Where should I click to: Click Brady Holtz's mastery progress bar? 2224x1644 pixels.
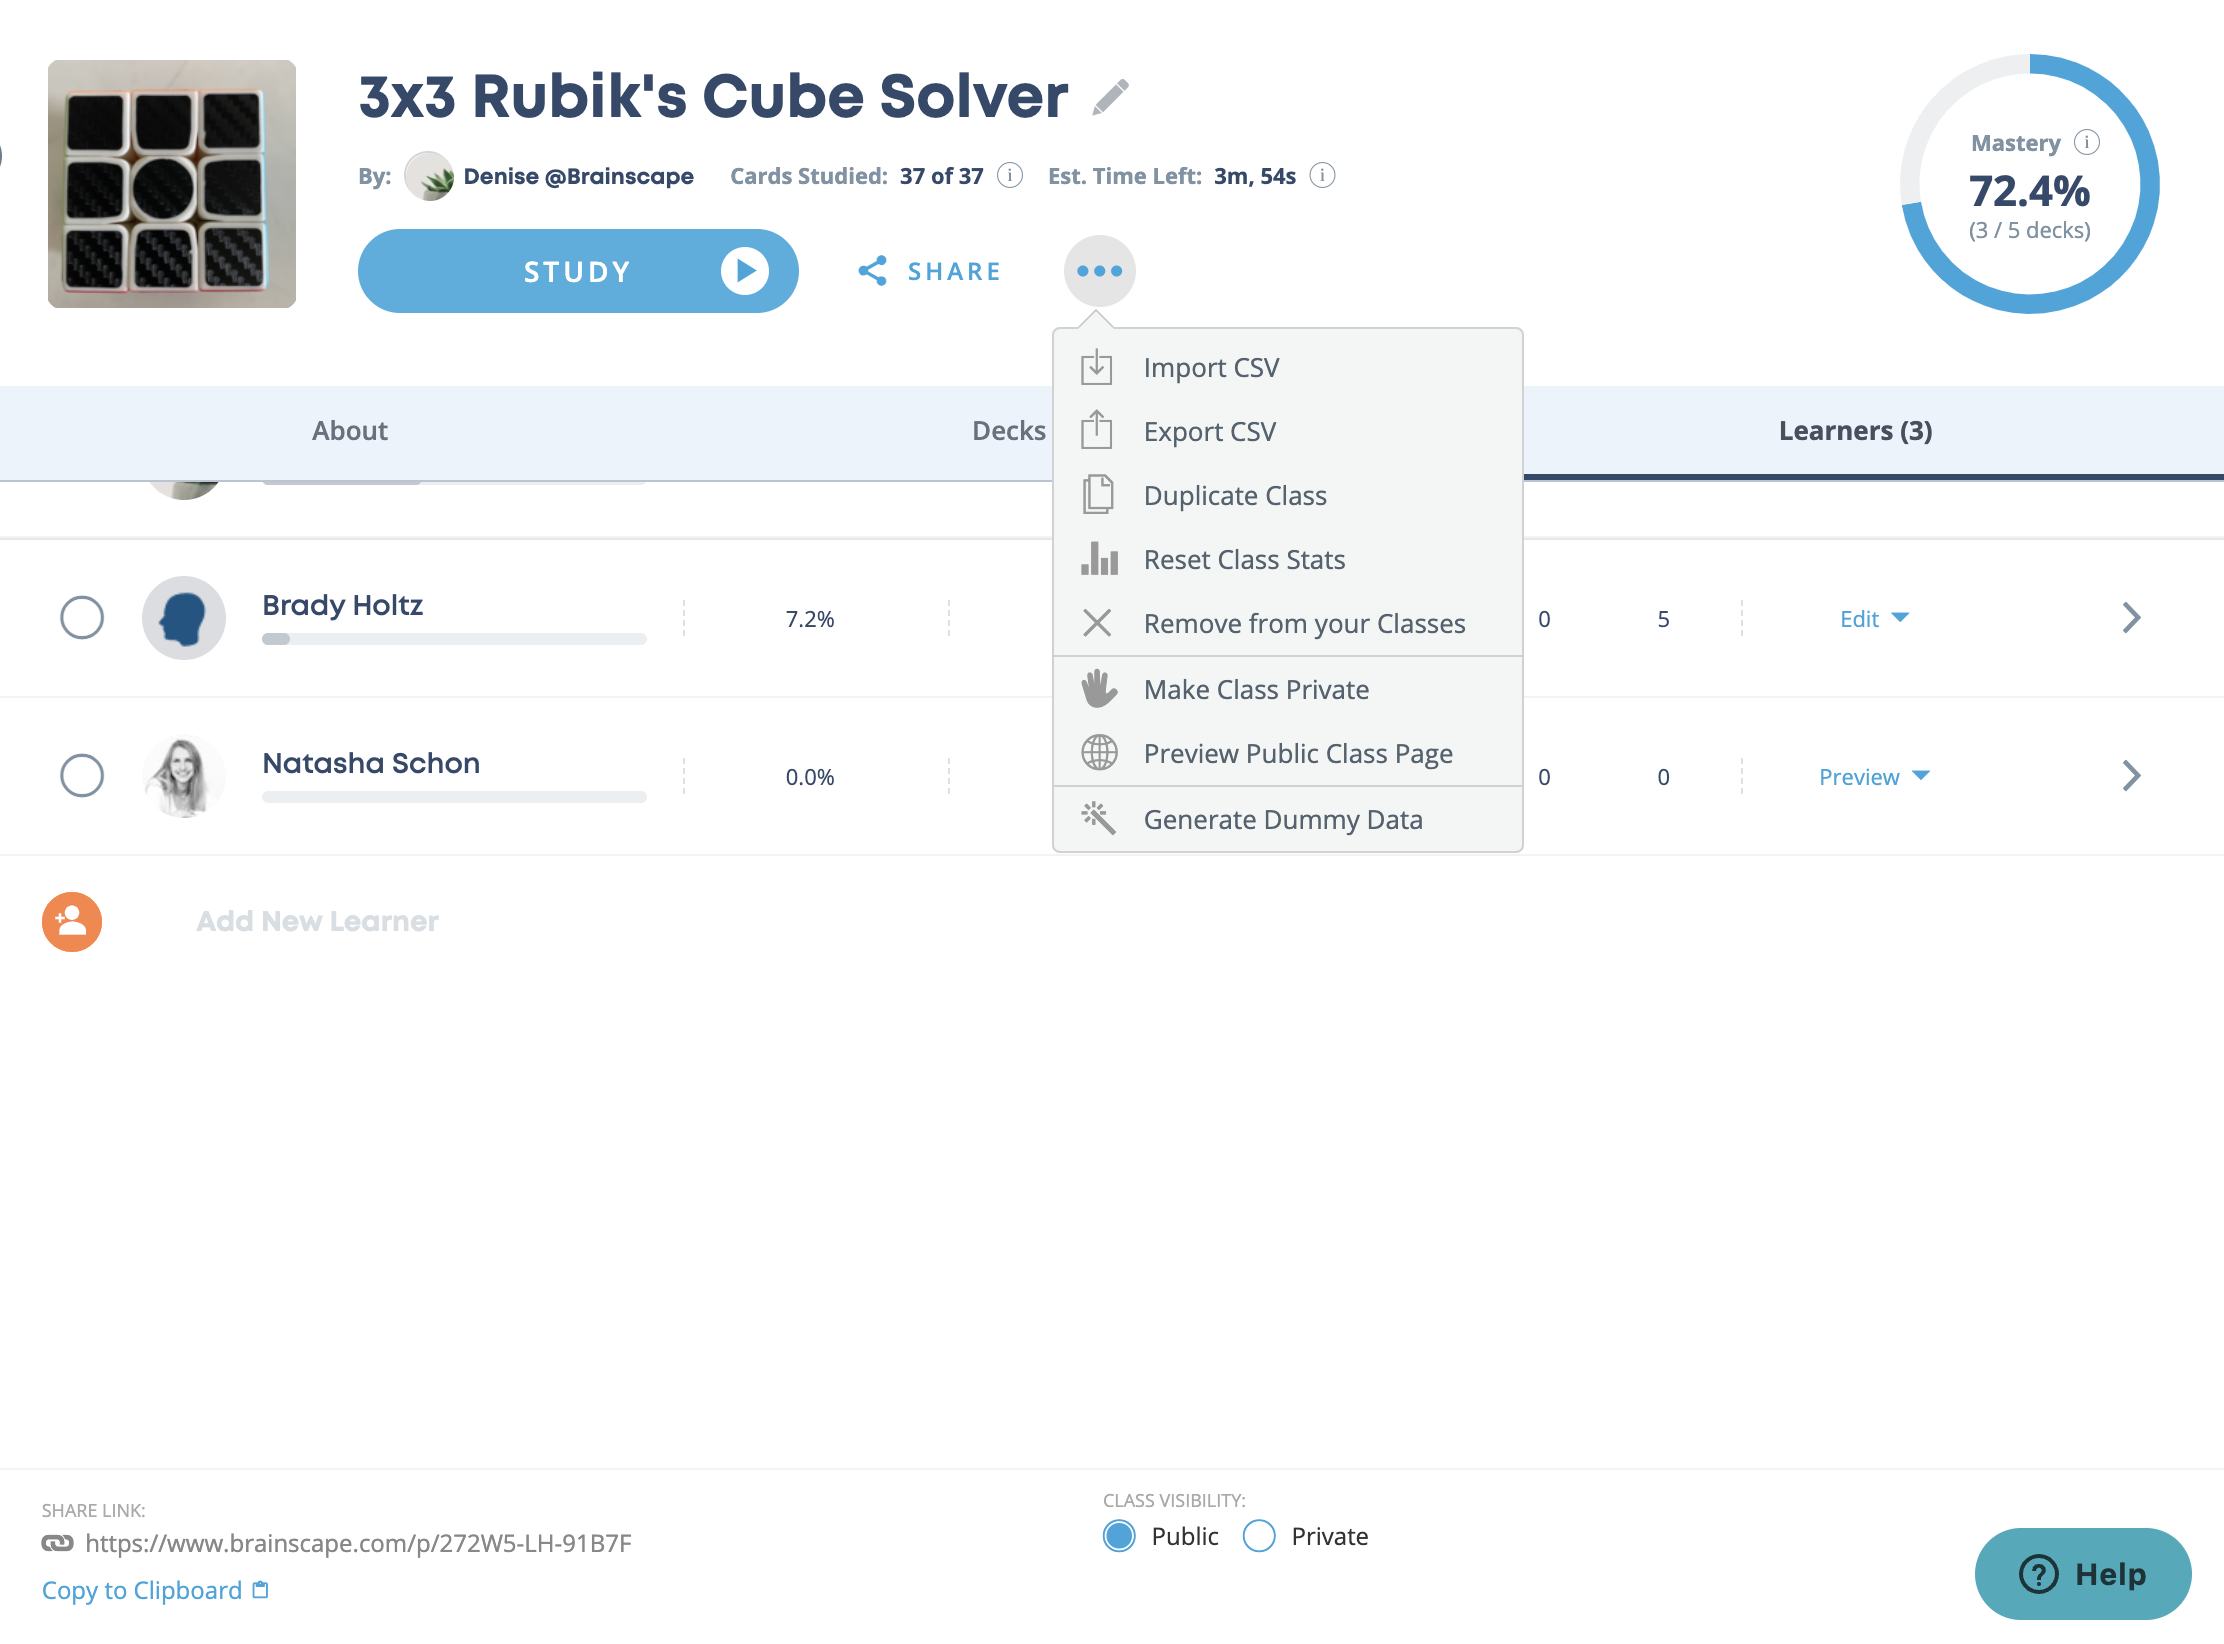pyautogui.click(x=454, y=639)
